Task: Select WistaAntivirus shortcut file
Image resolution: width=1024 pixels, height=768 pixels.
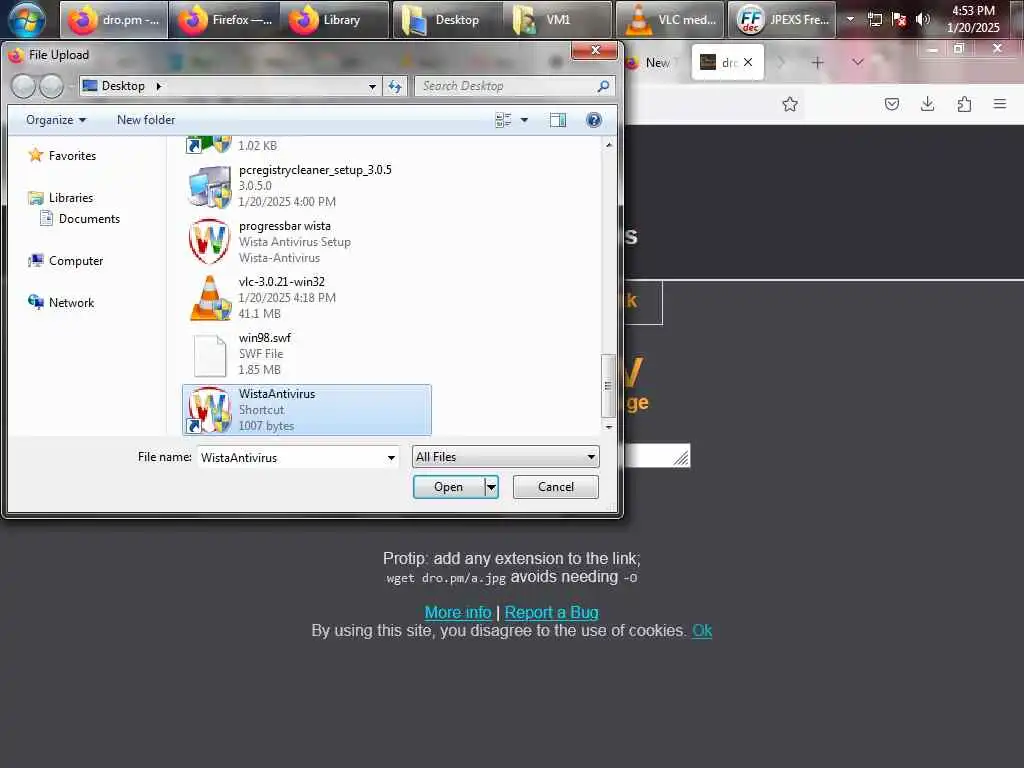Action: [306, 409]
